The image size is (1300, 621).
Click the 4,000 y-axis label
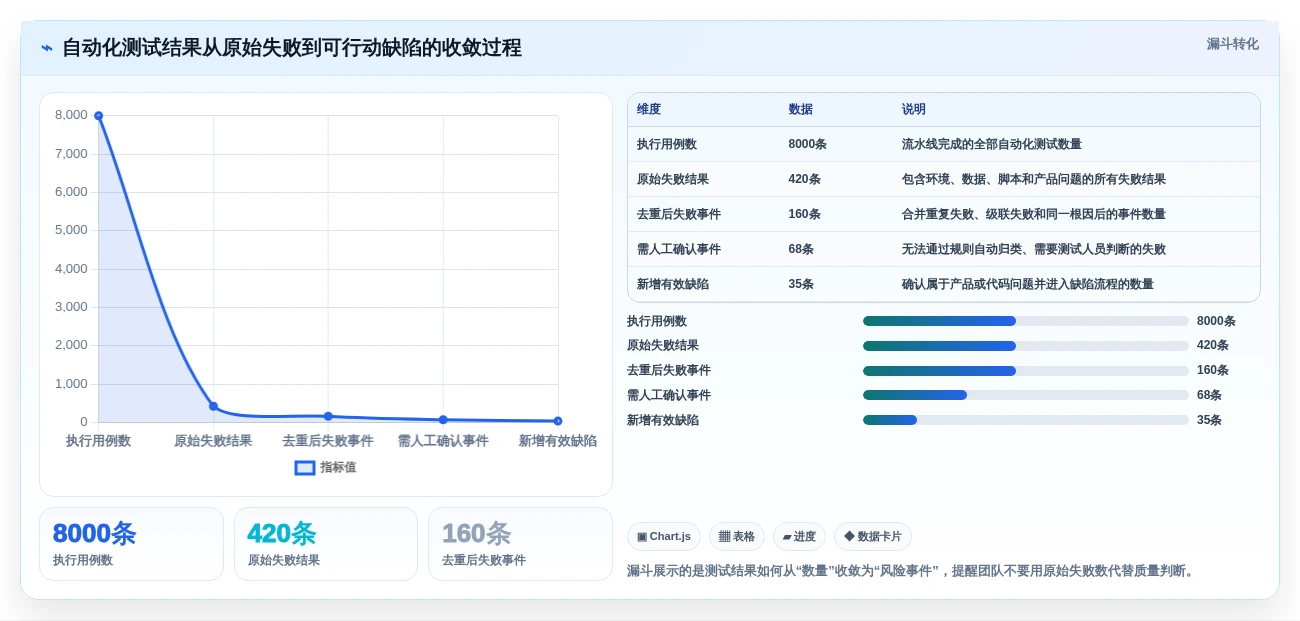click(x=71, y=268)
